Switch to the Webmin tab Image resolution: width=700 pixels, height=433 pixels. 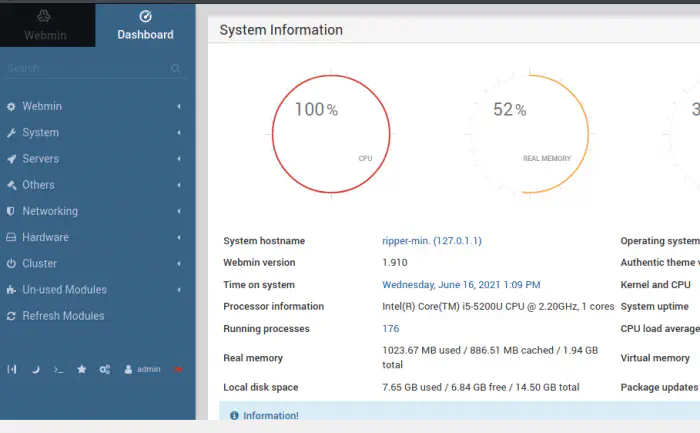click(47, 25)
